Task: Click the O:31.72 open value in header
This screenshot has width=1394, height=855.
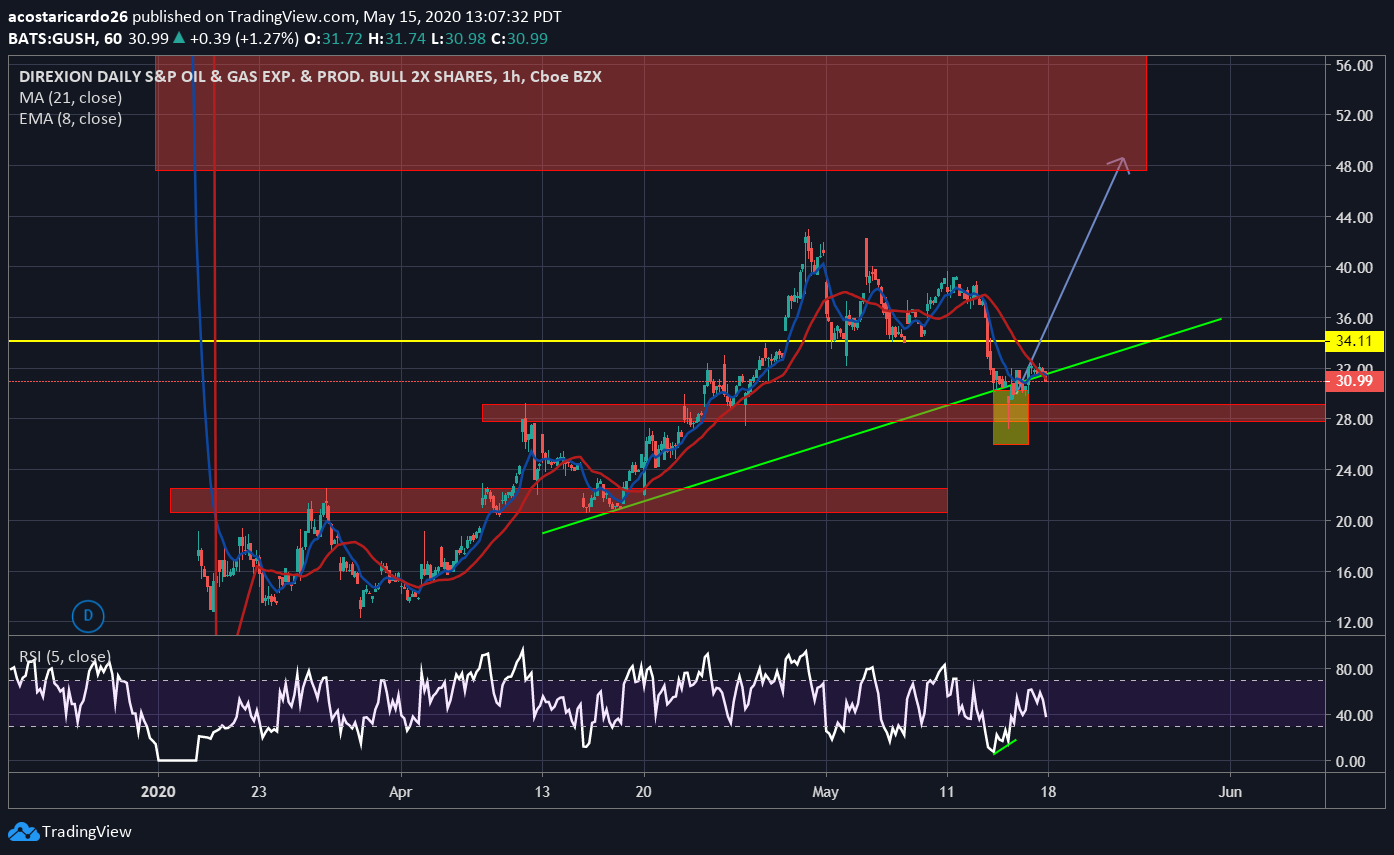Action: [331, 38]
